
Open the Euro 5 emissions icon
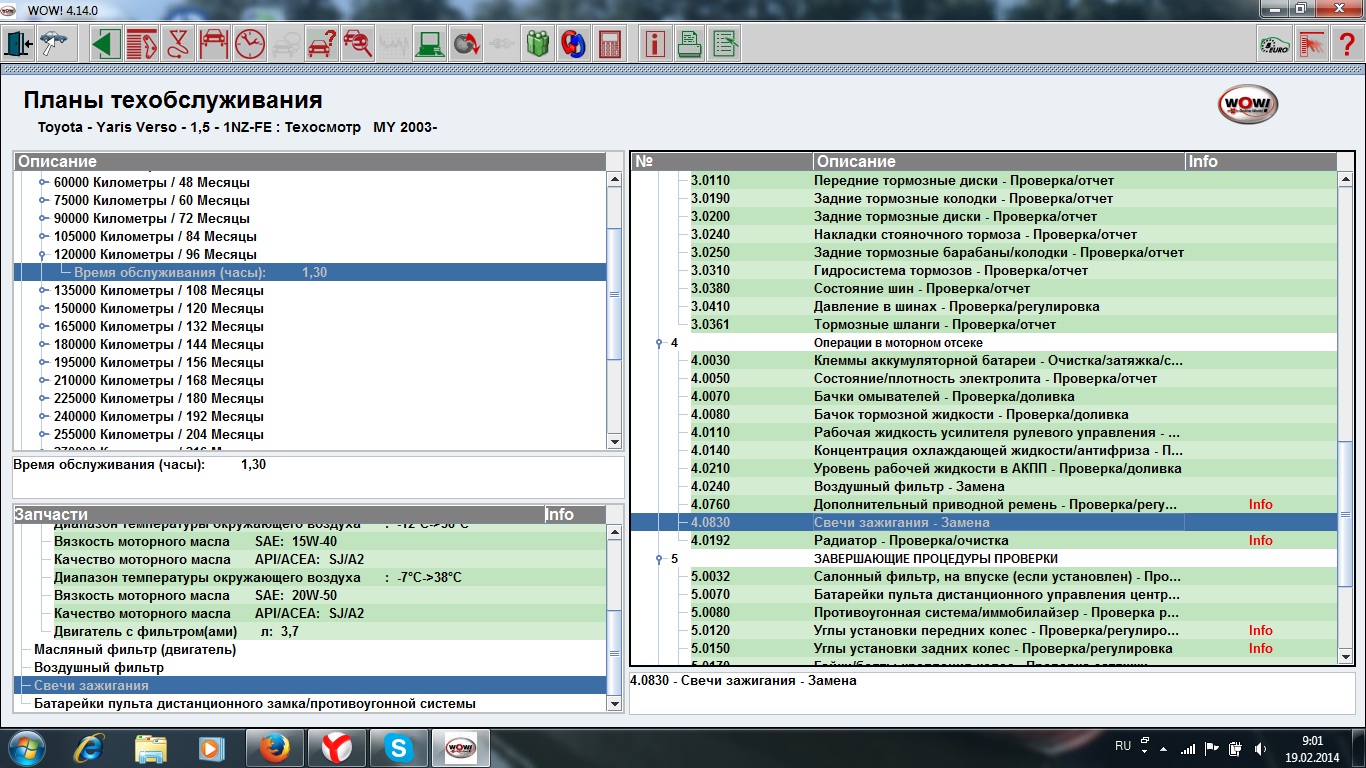1274,44
